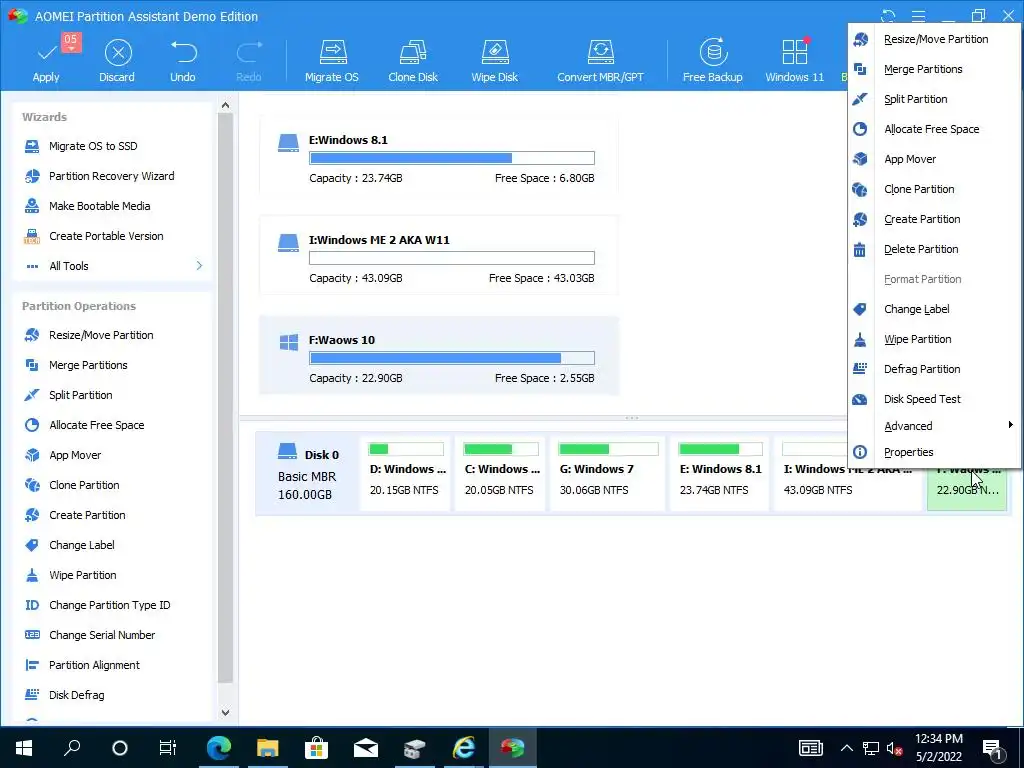Image resolution: width=1024 pixels, height=768 pixels.
Task: Click App Mover in context menu
Action: click(935, 159)
